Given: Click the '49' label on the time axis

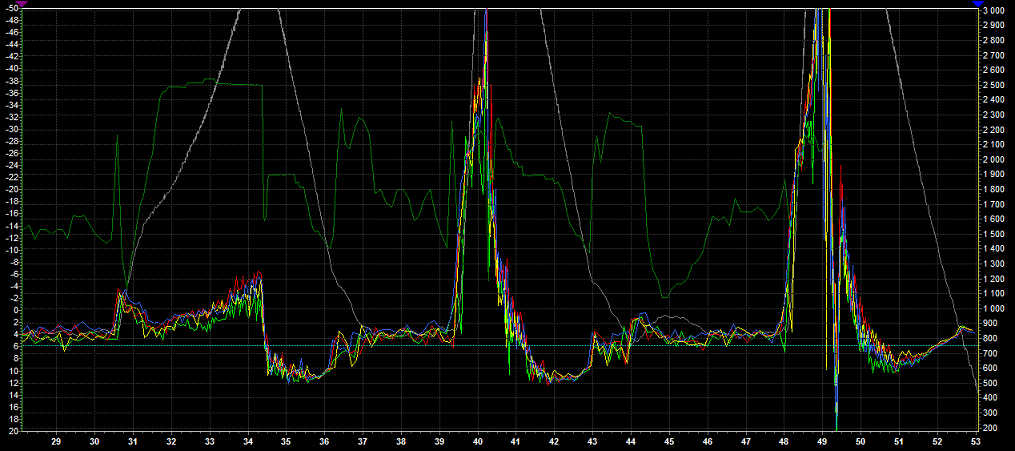Looking at the screenshot, I should tap(822, 441).
